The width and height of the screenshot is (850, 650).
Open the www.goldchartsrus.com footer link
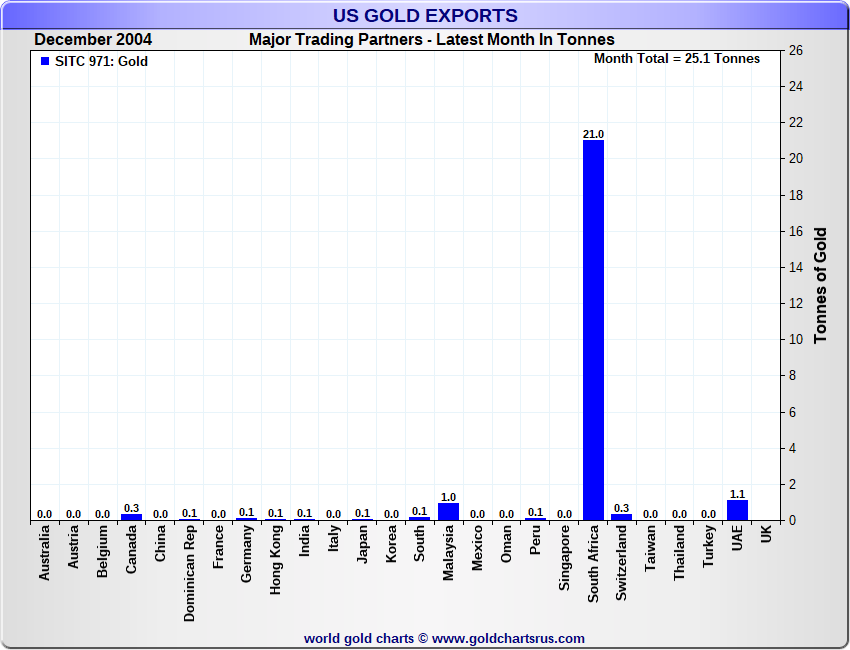tap(508, 638)
